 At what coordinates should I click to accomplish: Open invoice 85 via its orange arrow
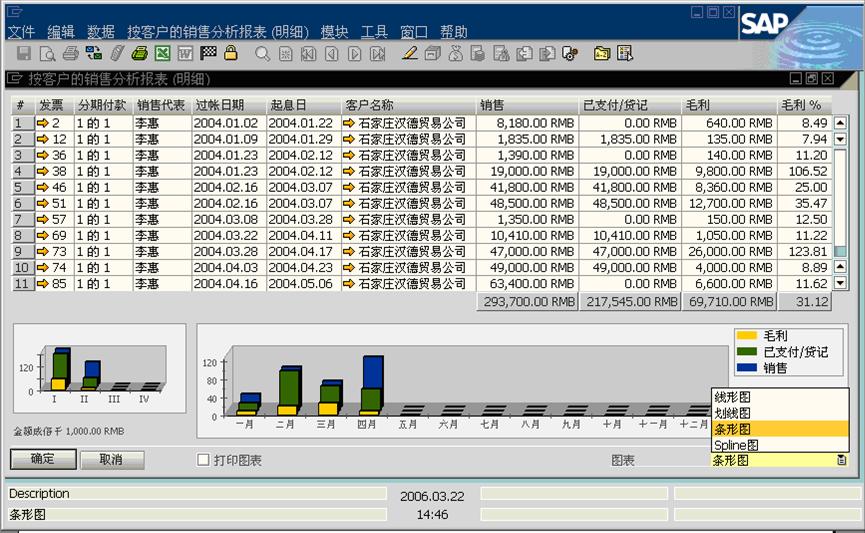42,284
